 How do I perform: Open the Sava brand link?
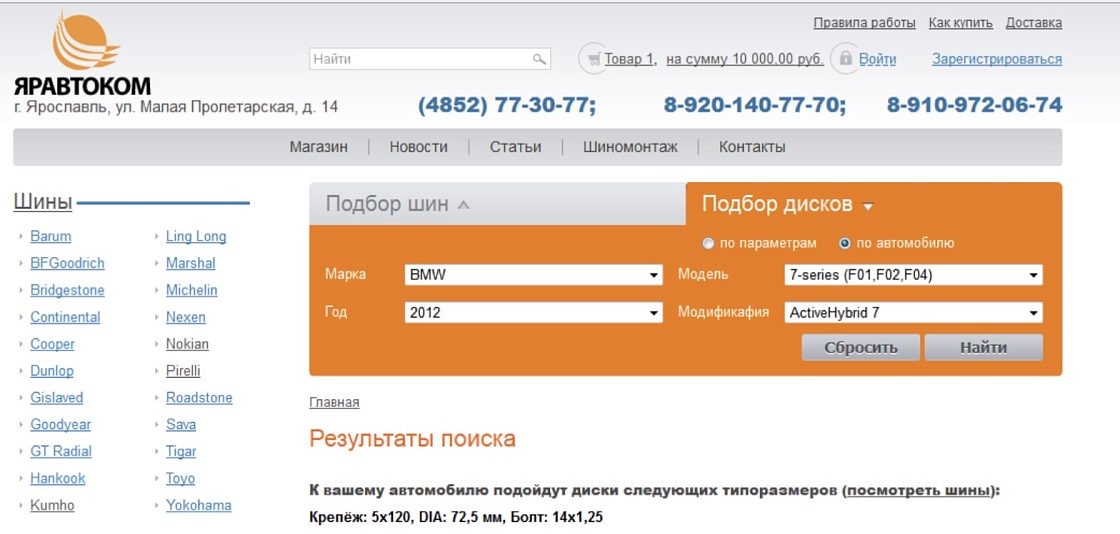pos(181,425)
